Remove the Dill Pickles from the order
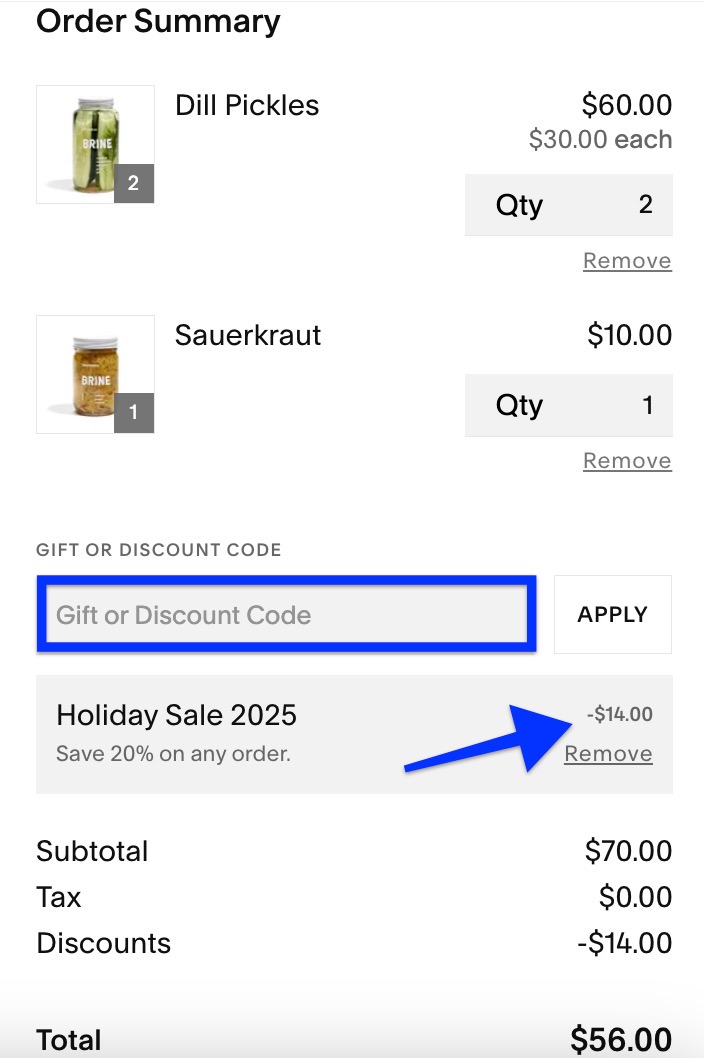 pyautogui.click(x=627, y=259)
